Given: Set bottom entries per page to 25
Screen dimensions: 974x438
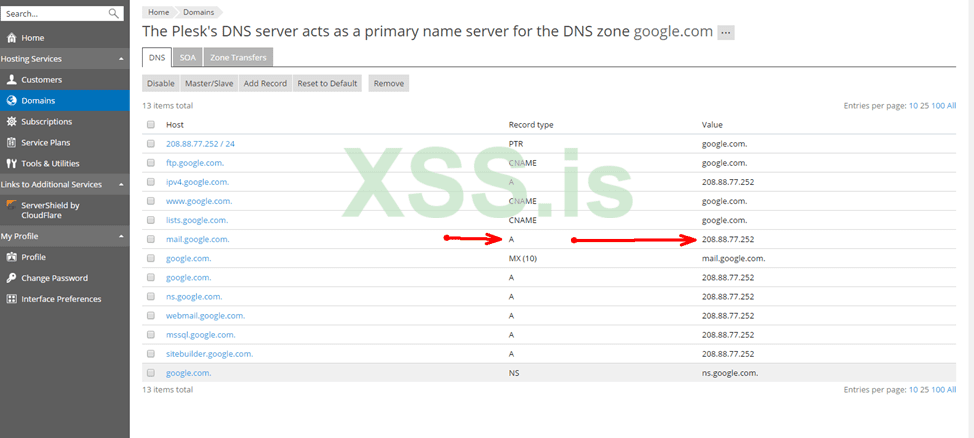Looking at the screenshot, I should pyautogui.click(x=924, y=390).
